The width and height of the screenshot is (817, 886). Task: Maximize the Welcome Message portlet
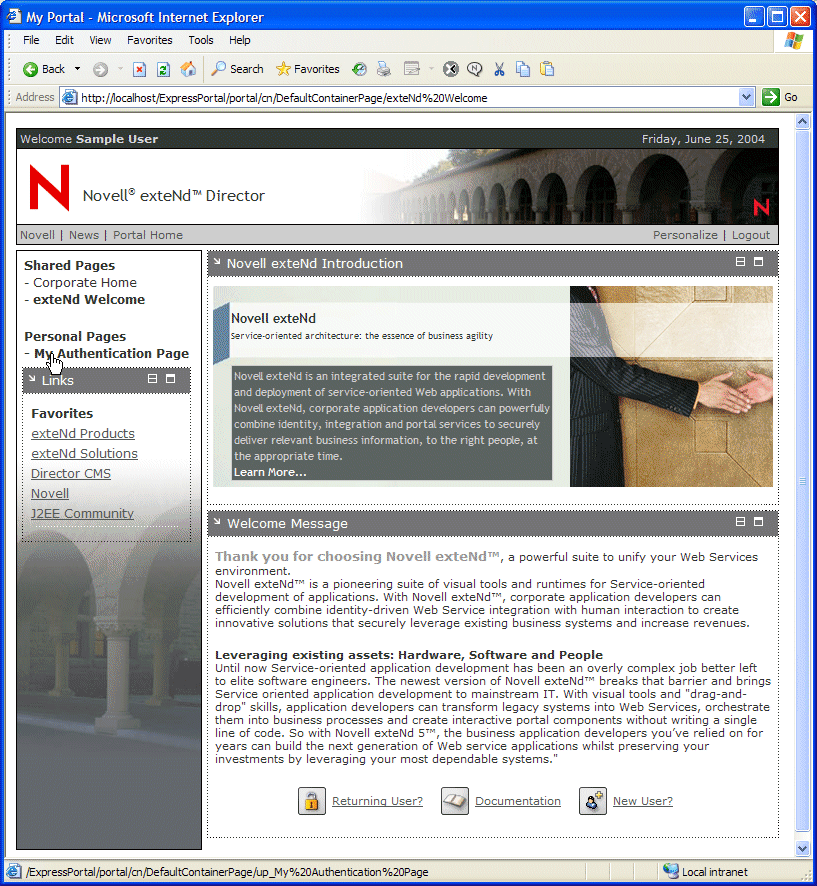pyautogui.click(x=758, y=522)
